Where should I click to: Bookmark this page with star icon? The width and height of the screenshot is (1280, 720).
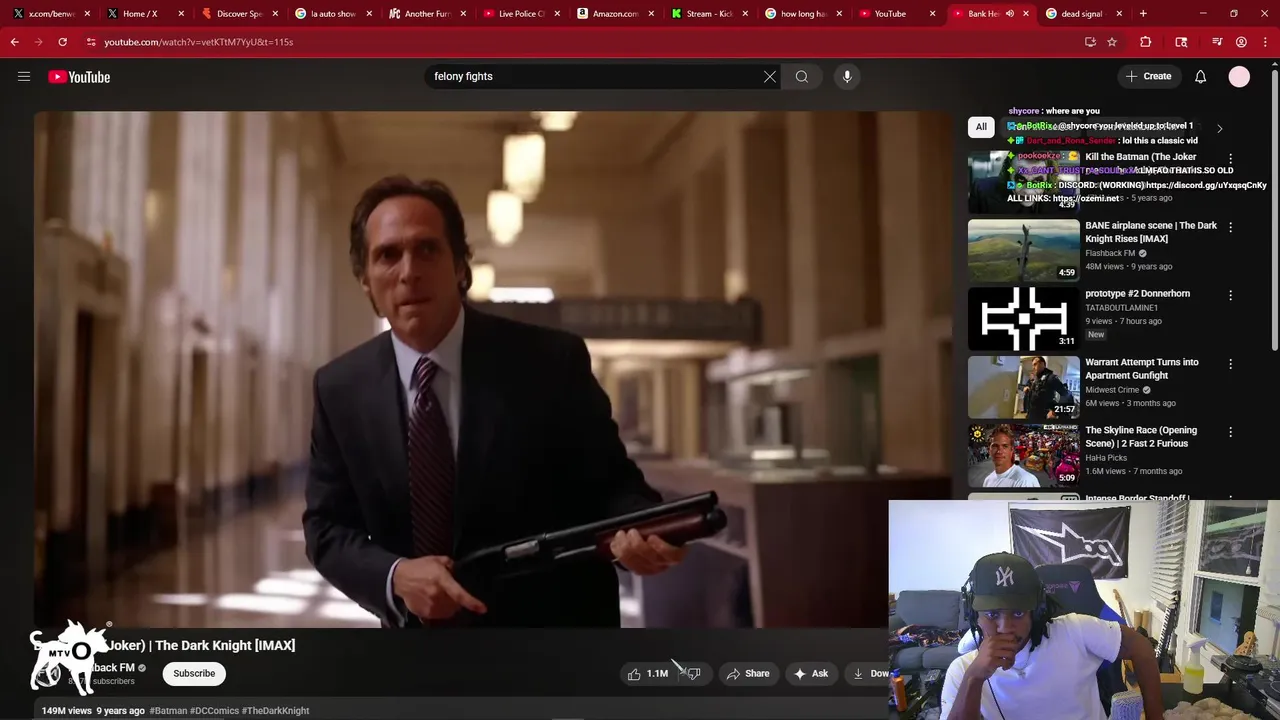(1112, 42)
